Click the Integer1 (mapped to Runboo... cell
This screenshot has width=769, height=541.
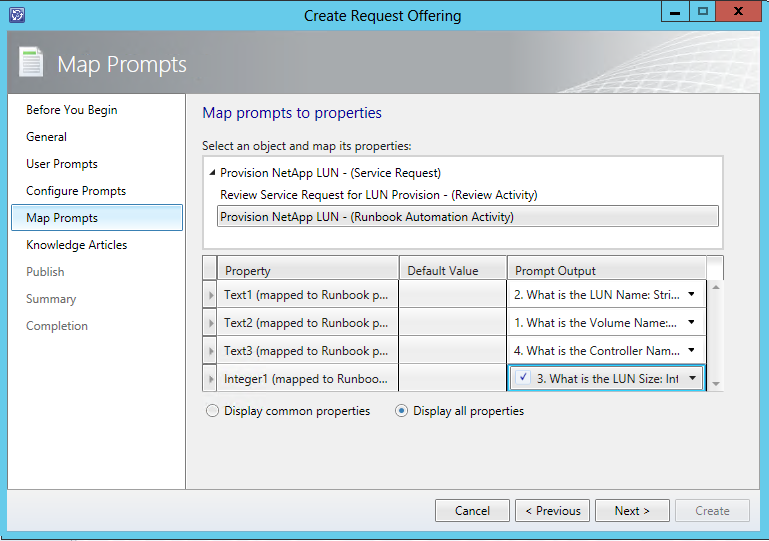308,379
